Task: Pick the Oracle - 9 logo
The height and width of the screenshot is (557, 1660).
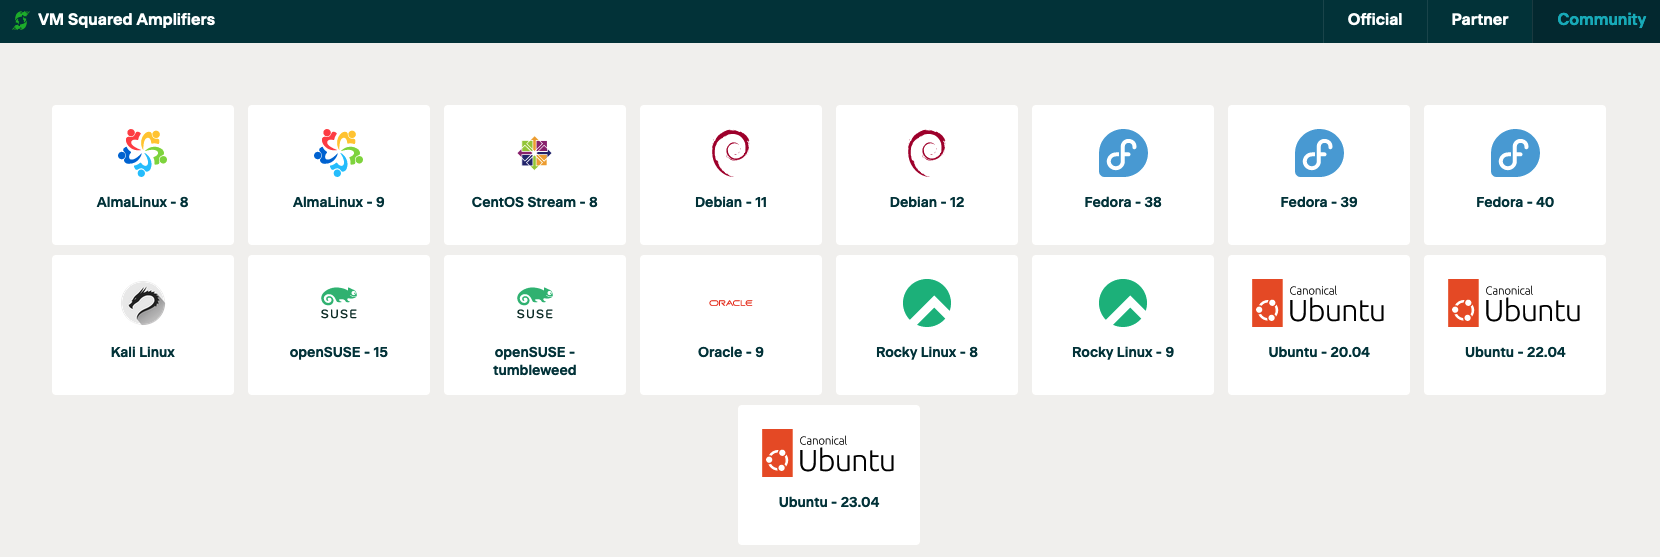Action: tap(731, 303)
